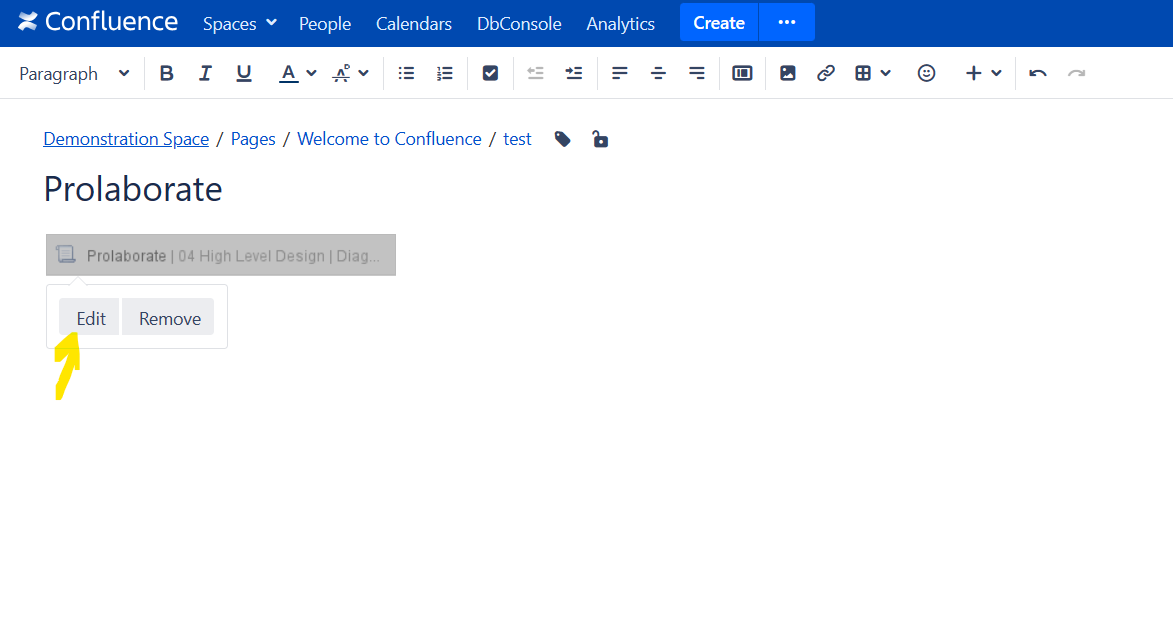Select the Prolaborate macro placeholder

221,255
